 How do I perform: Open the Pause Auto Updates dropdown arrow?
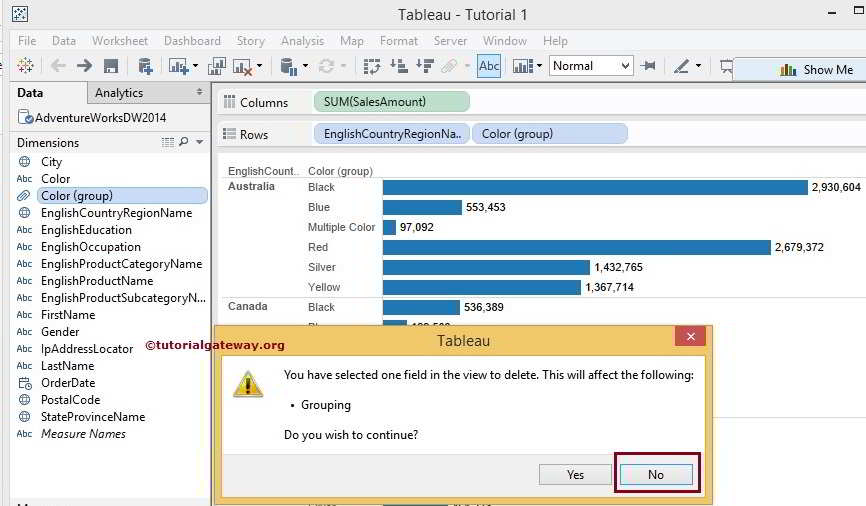pyautogui.click(x=305, y=66)
